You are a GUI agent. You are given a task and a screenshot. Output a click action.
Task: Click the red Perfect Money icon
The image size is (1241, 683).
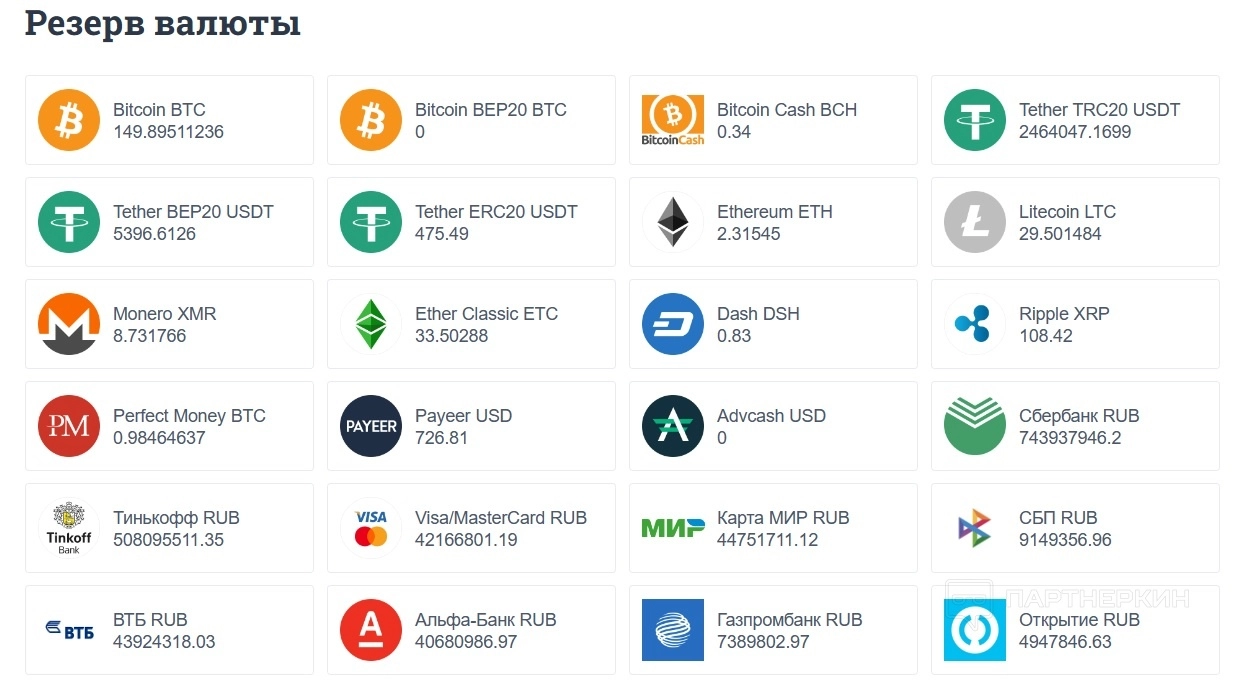69,426
